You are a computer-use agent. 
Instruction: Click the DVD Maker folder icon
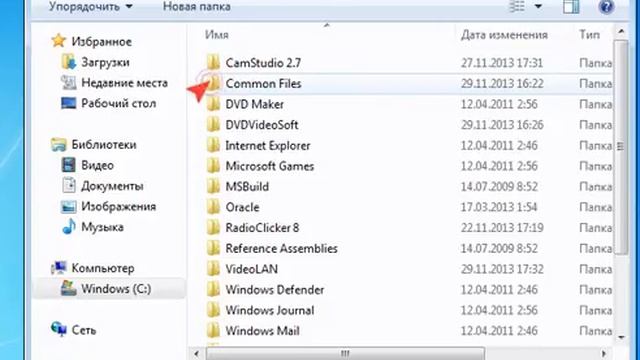[x=213, y=104]
